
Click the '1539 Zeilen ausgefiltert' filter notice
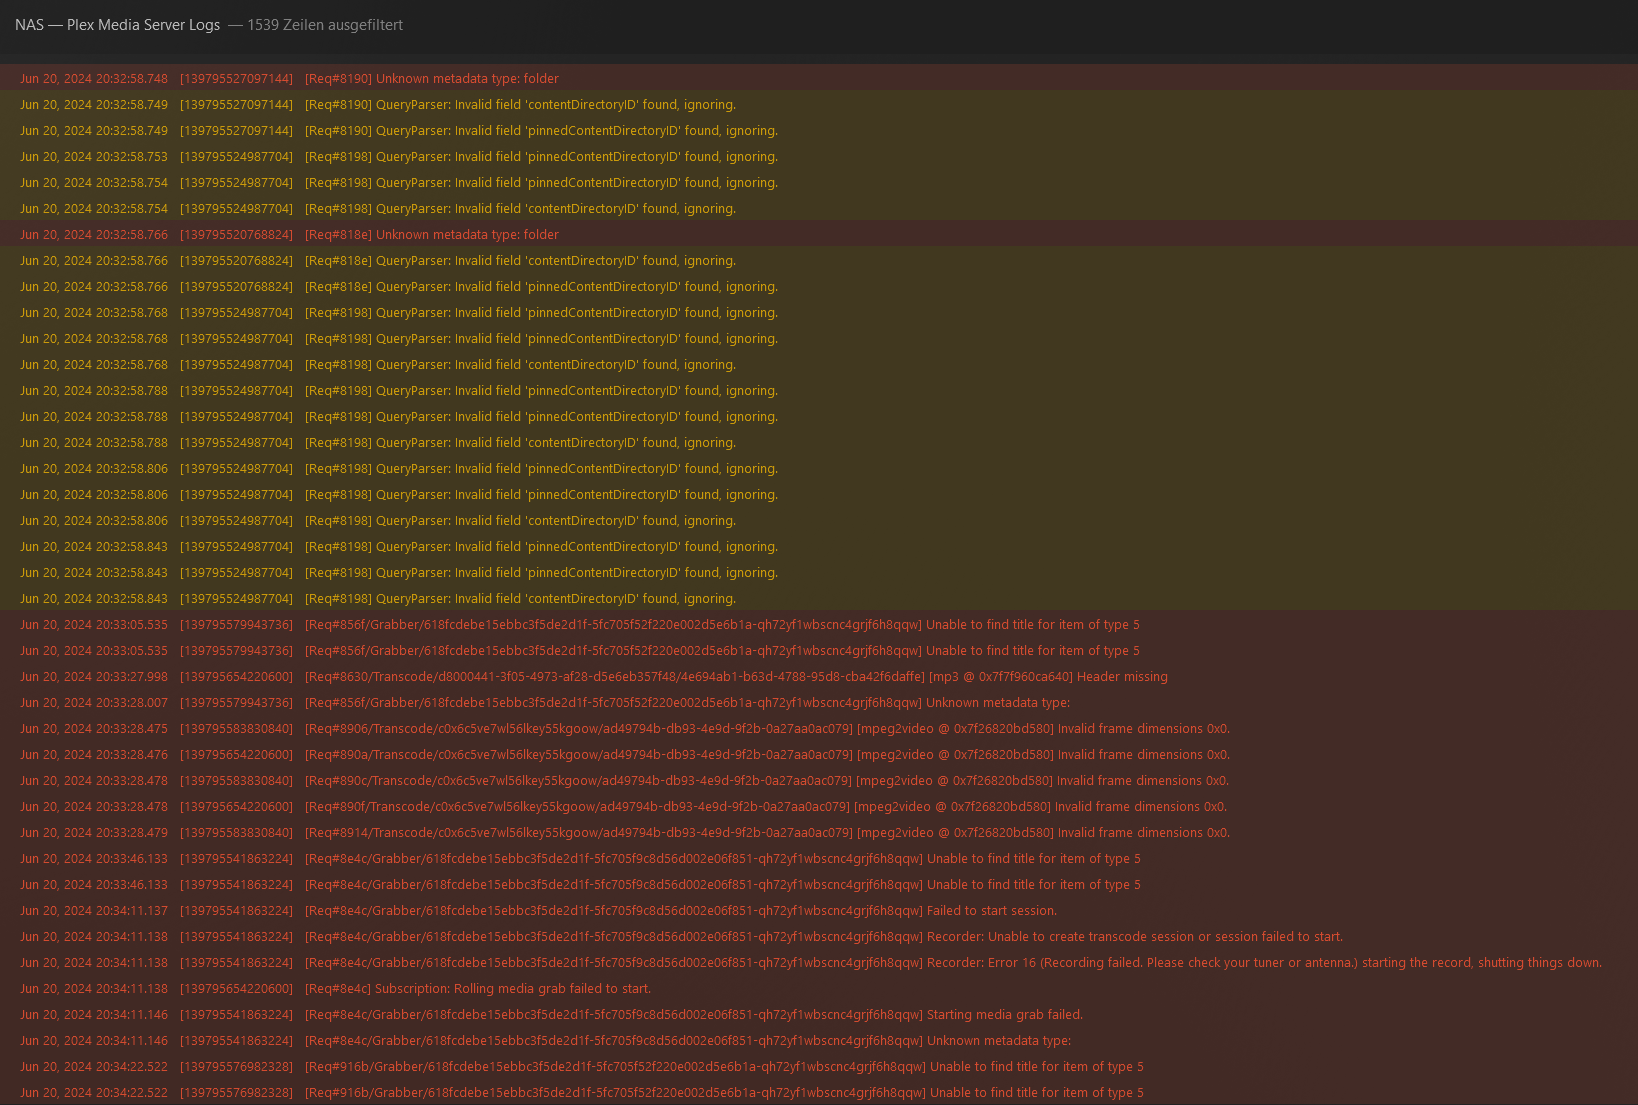coord(325,25)
